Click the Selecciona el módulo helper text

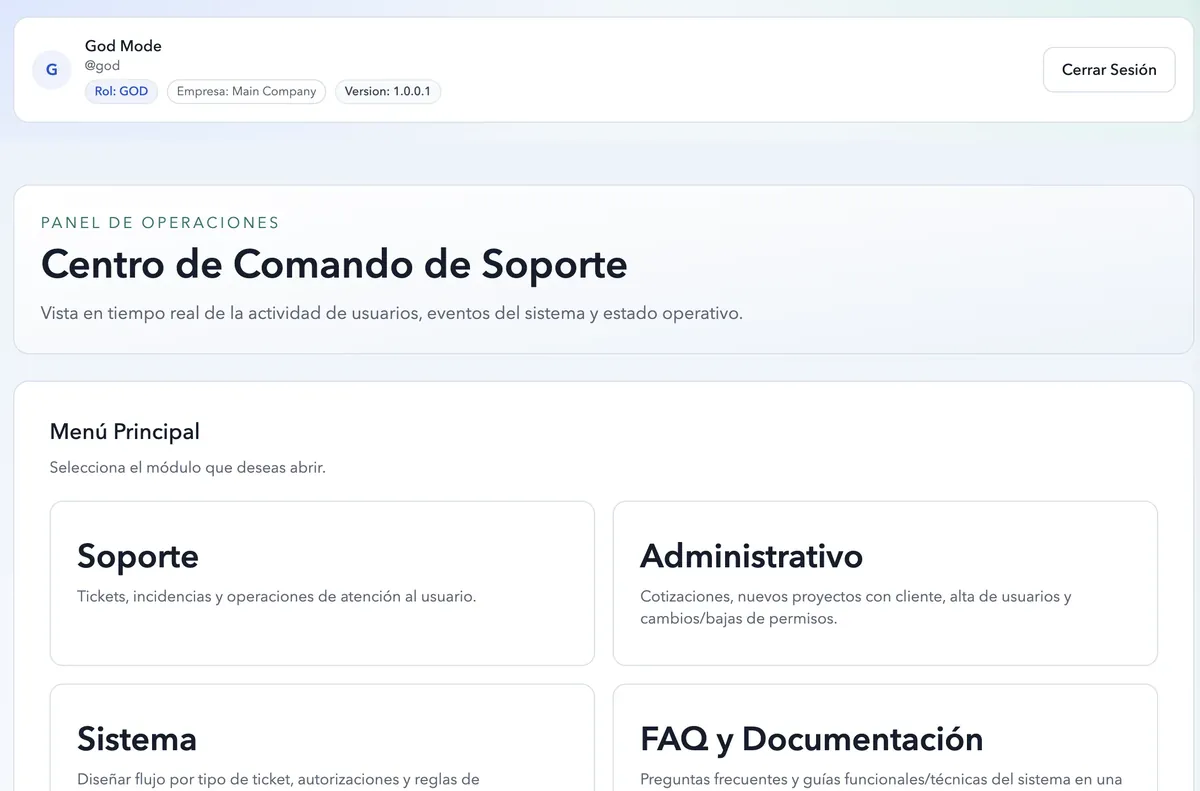pos(187,467)
